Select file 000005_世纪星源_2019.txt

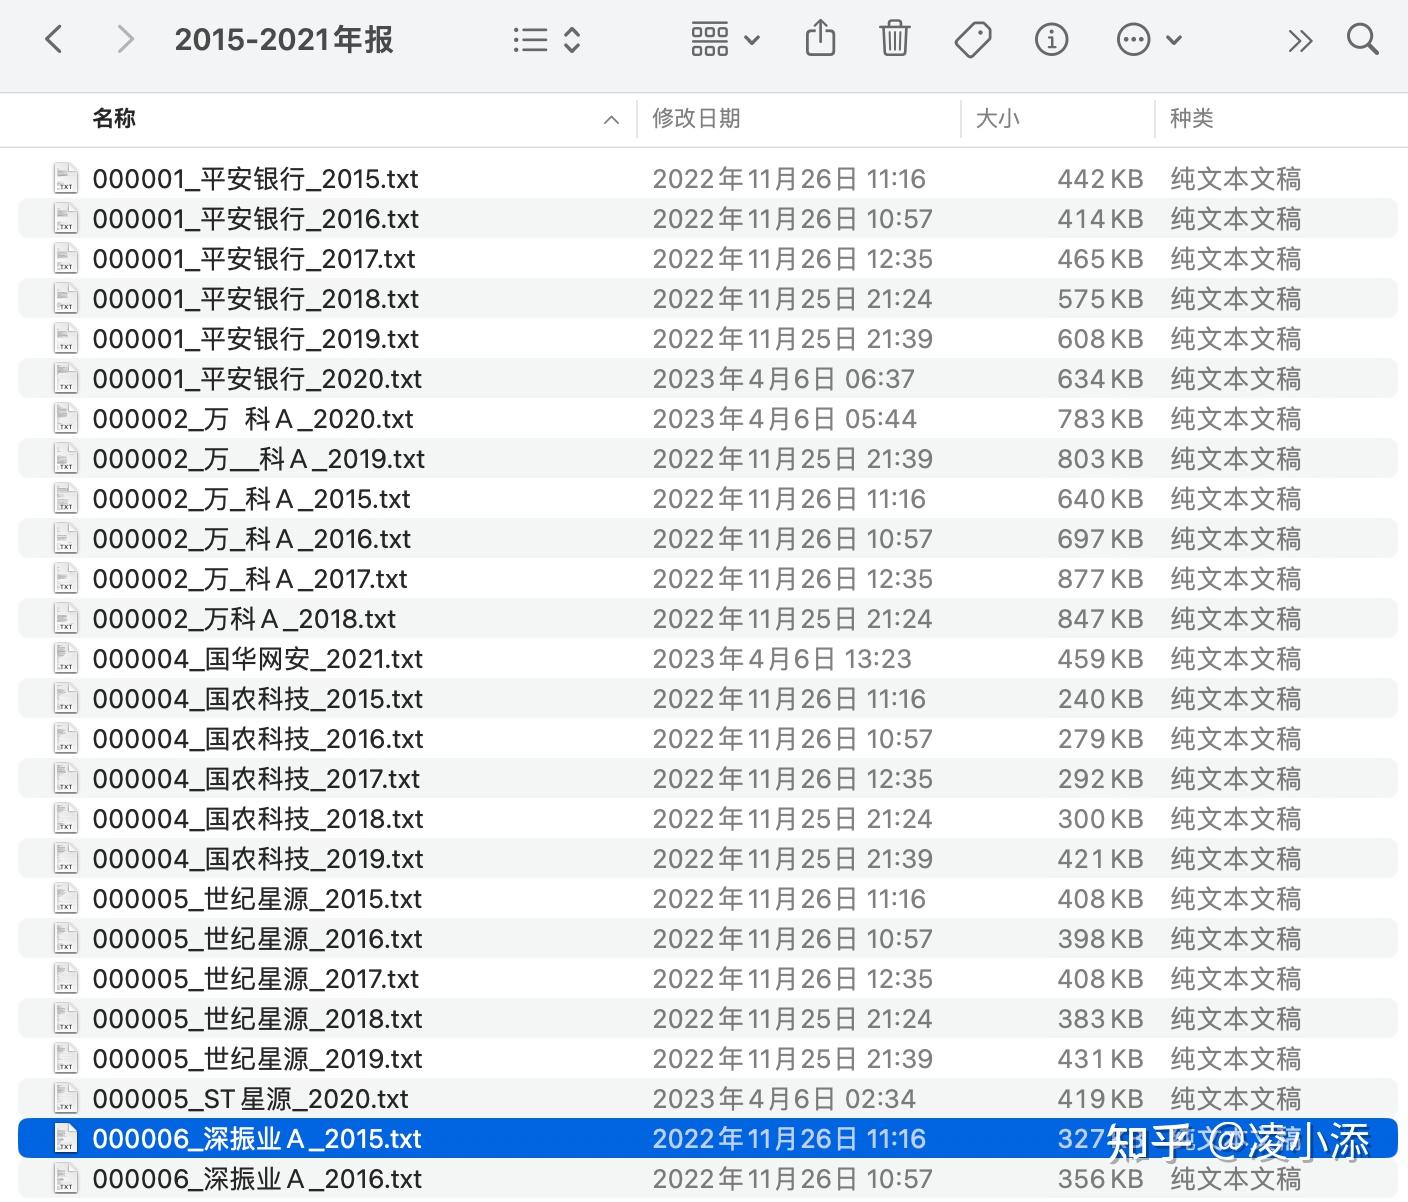click(x=708, y=1059)
